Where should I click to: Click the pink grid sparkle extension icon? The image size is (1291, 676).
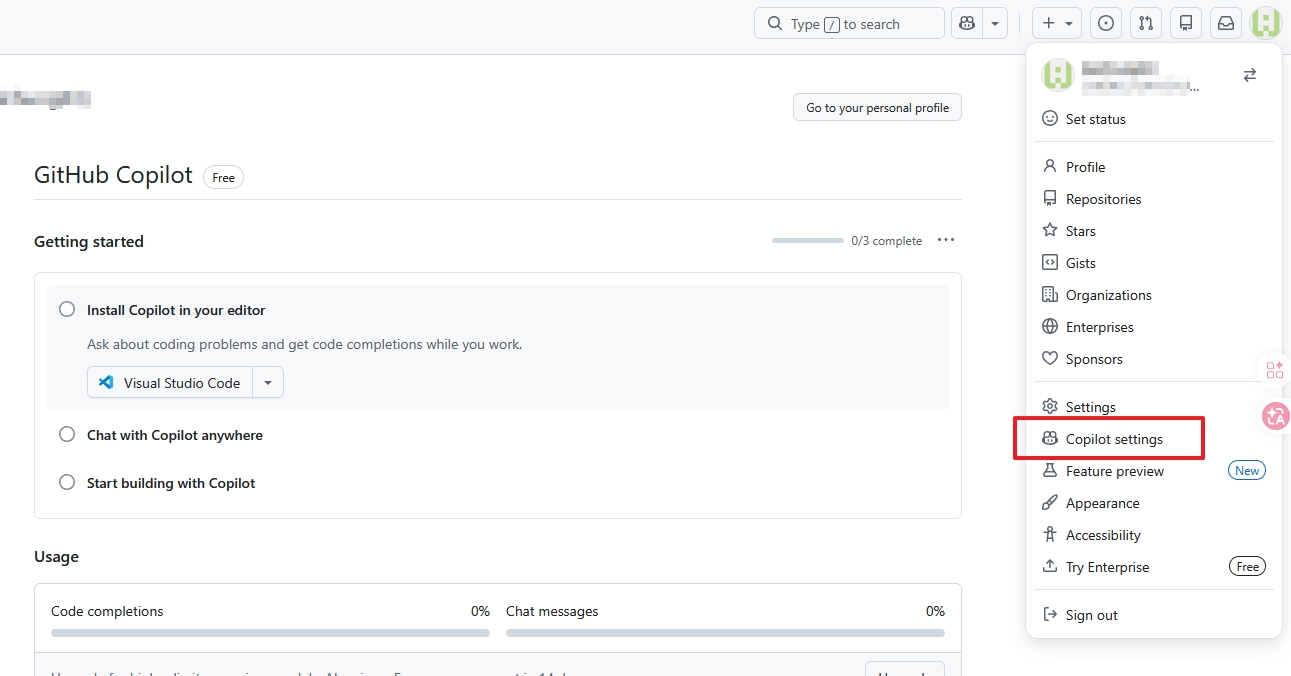point(1275,370)
